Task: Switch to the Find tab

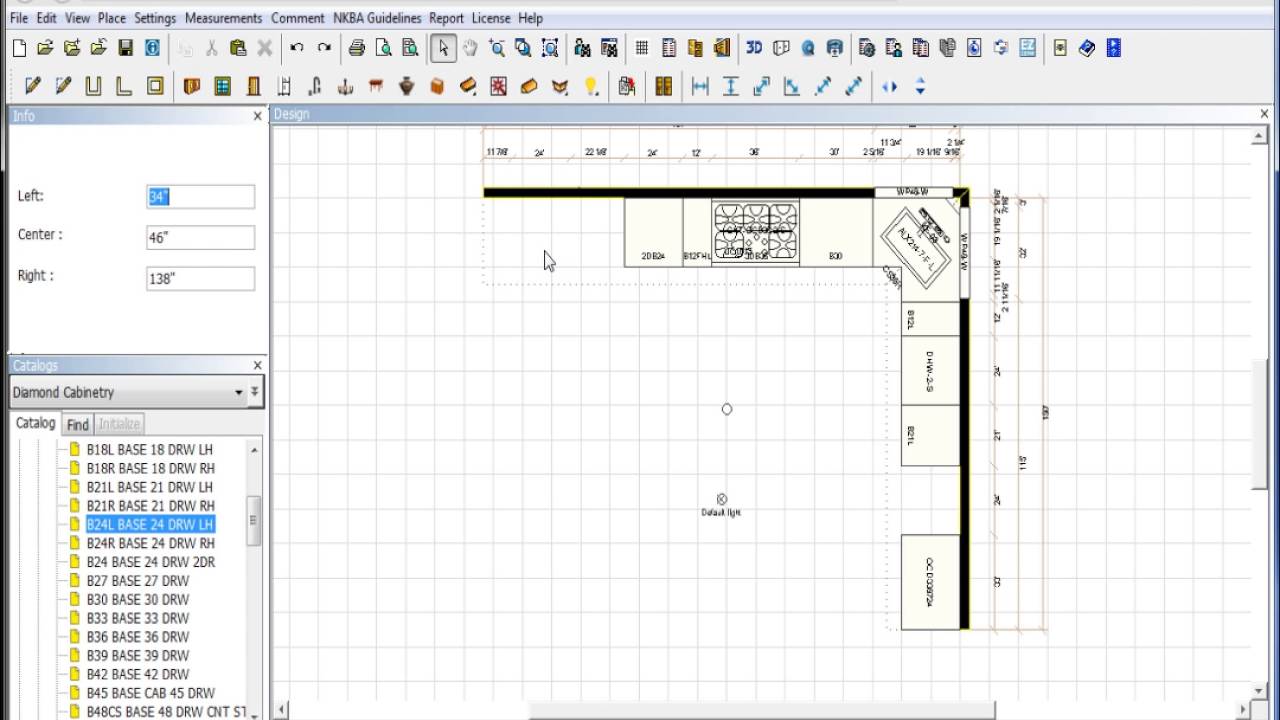Action: point(77,424)
